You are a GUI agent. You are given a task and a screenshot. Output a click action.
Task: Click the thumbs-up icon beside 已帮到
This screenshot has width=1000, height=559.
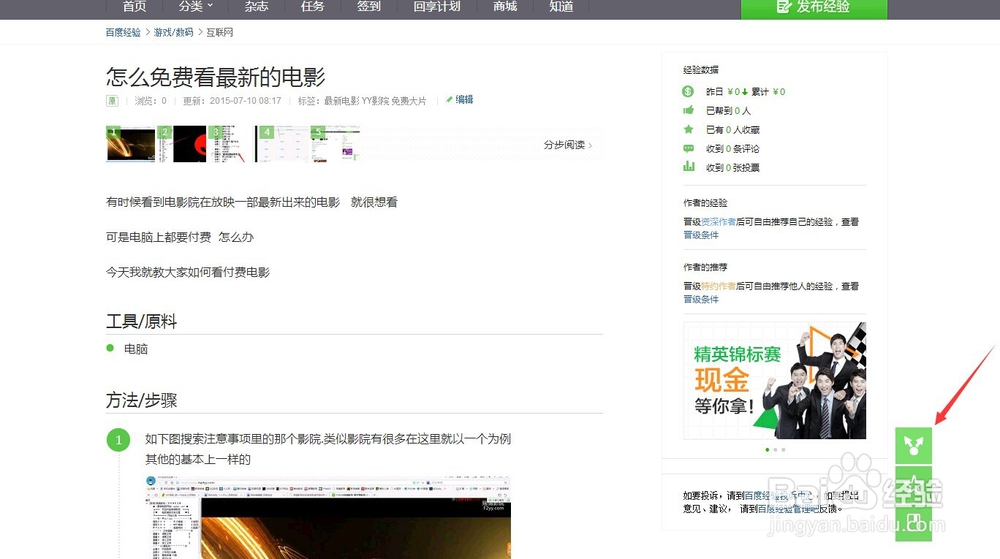688,110
